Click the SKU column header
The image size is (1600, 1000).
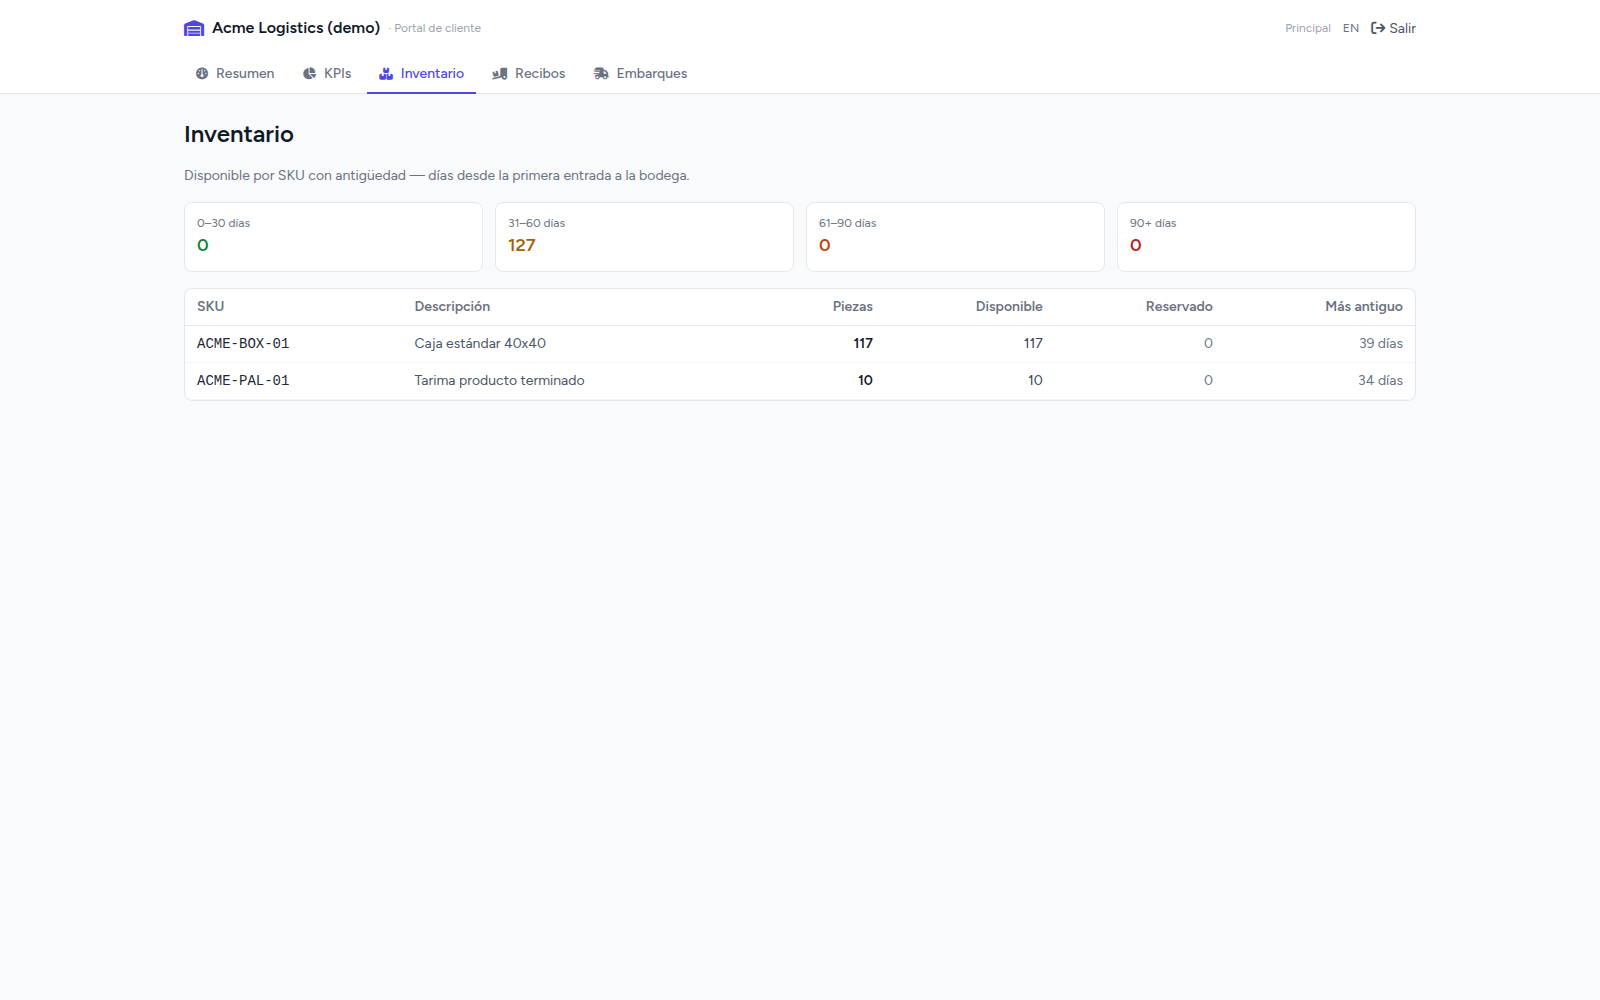(x=211, y=307)
